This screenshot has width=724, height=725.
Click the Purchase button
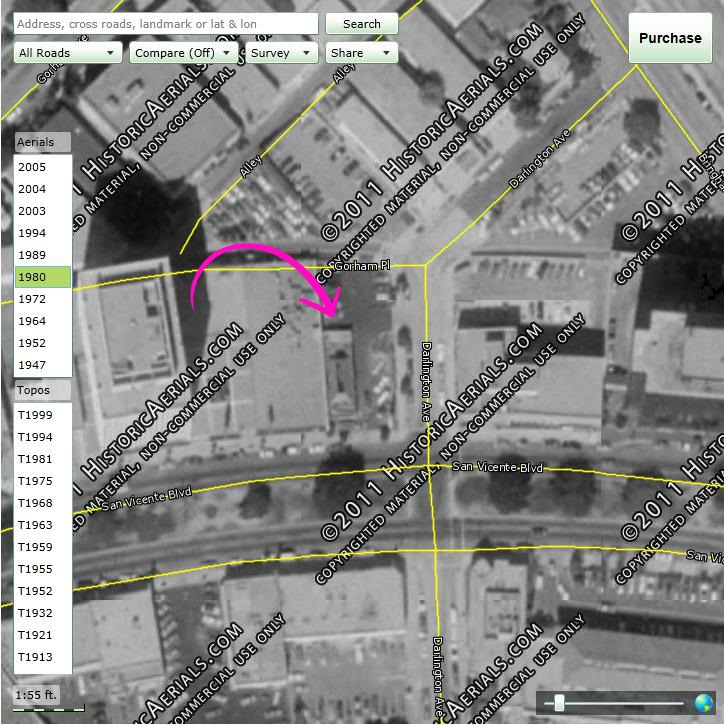670,38
